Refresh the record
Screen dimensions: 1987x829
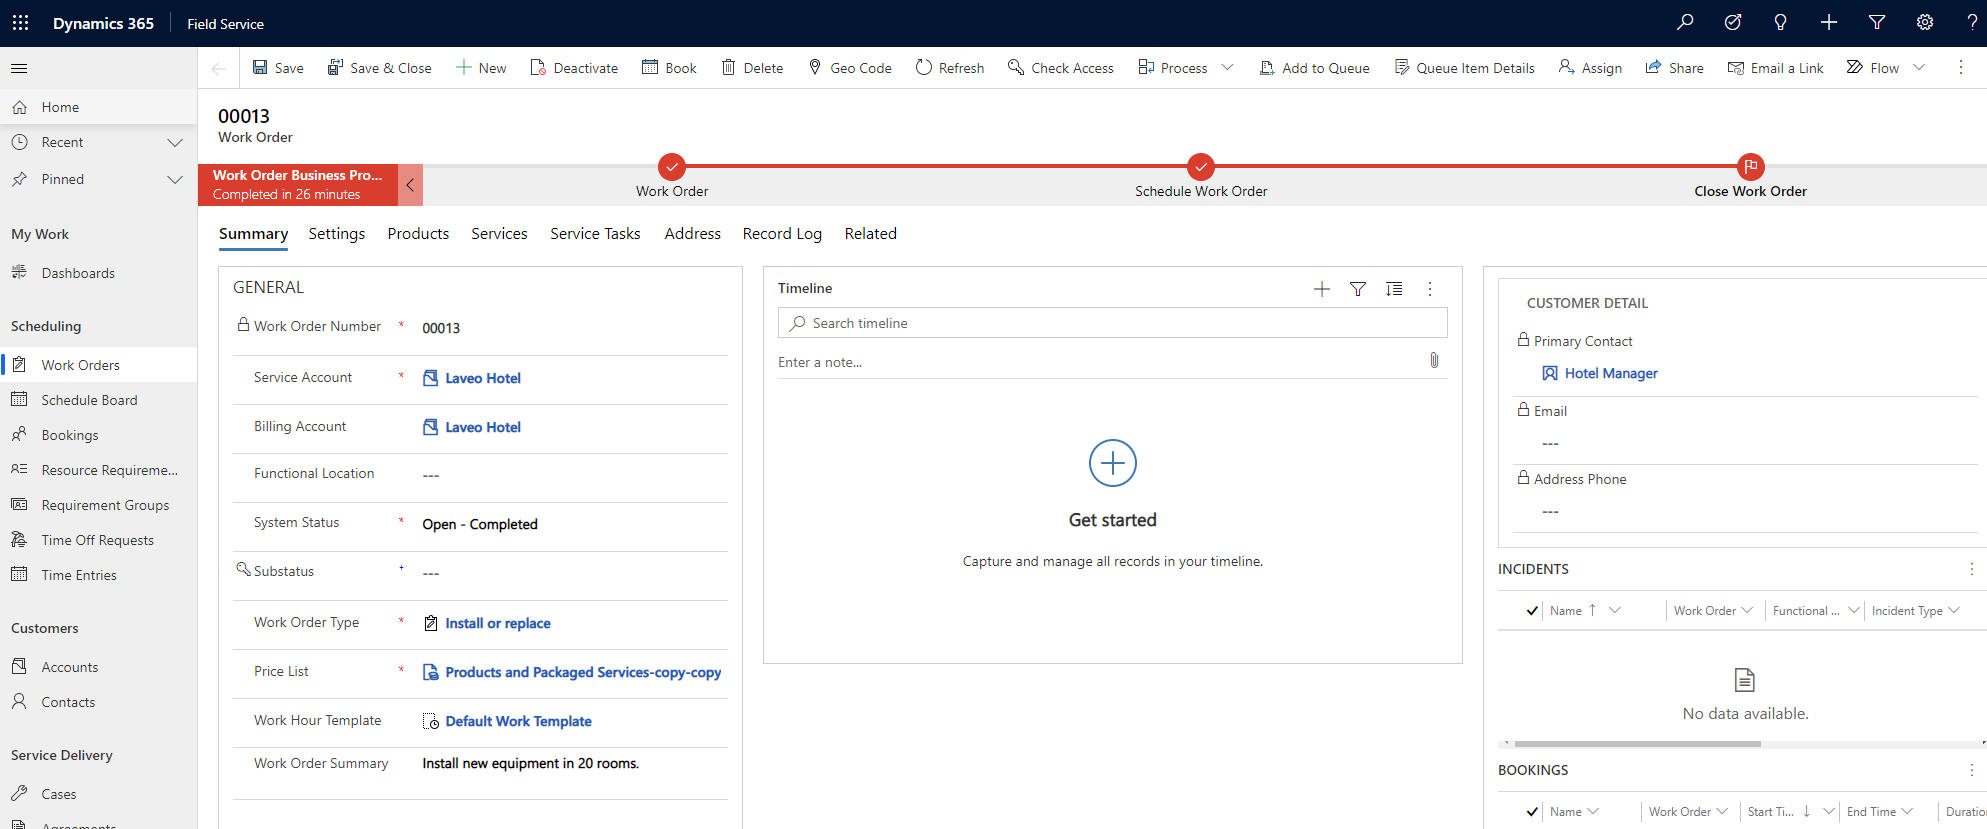950,68
